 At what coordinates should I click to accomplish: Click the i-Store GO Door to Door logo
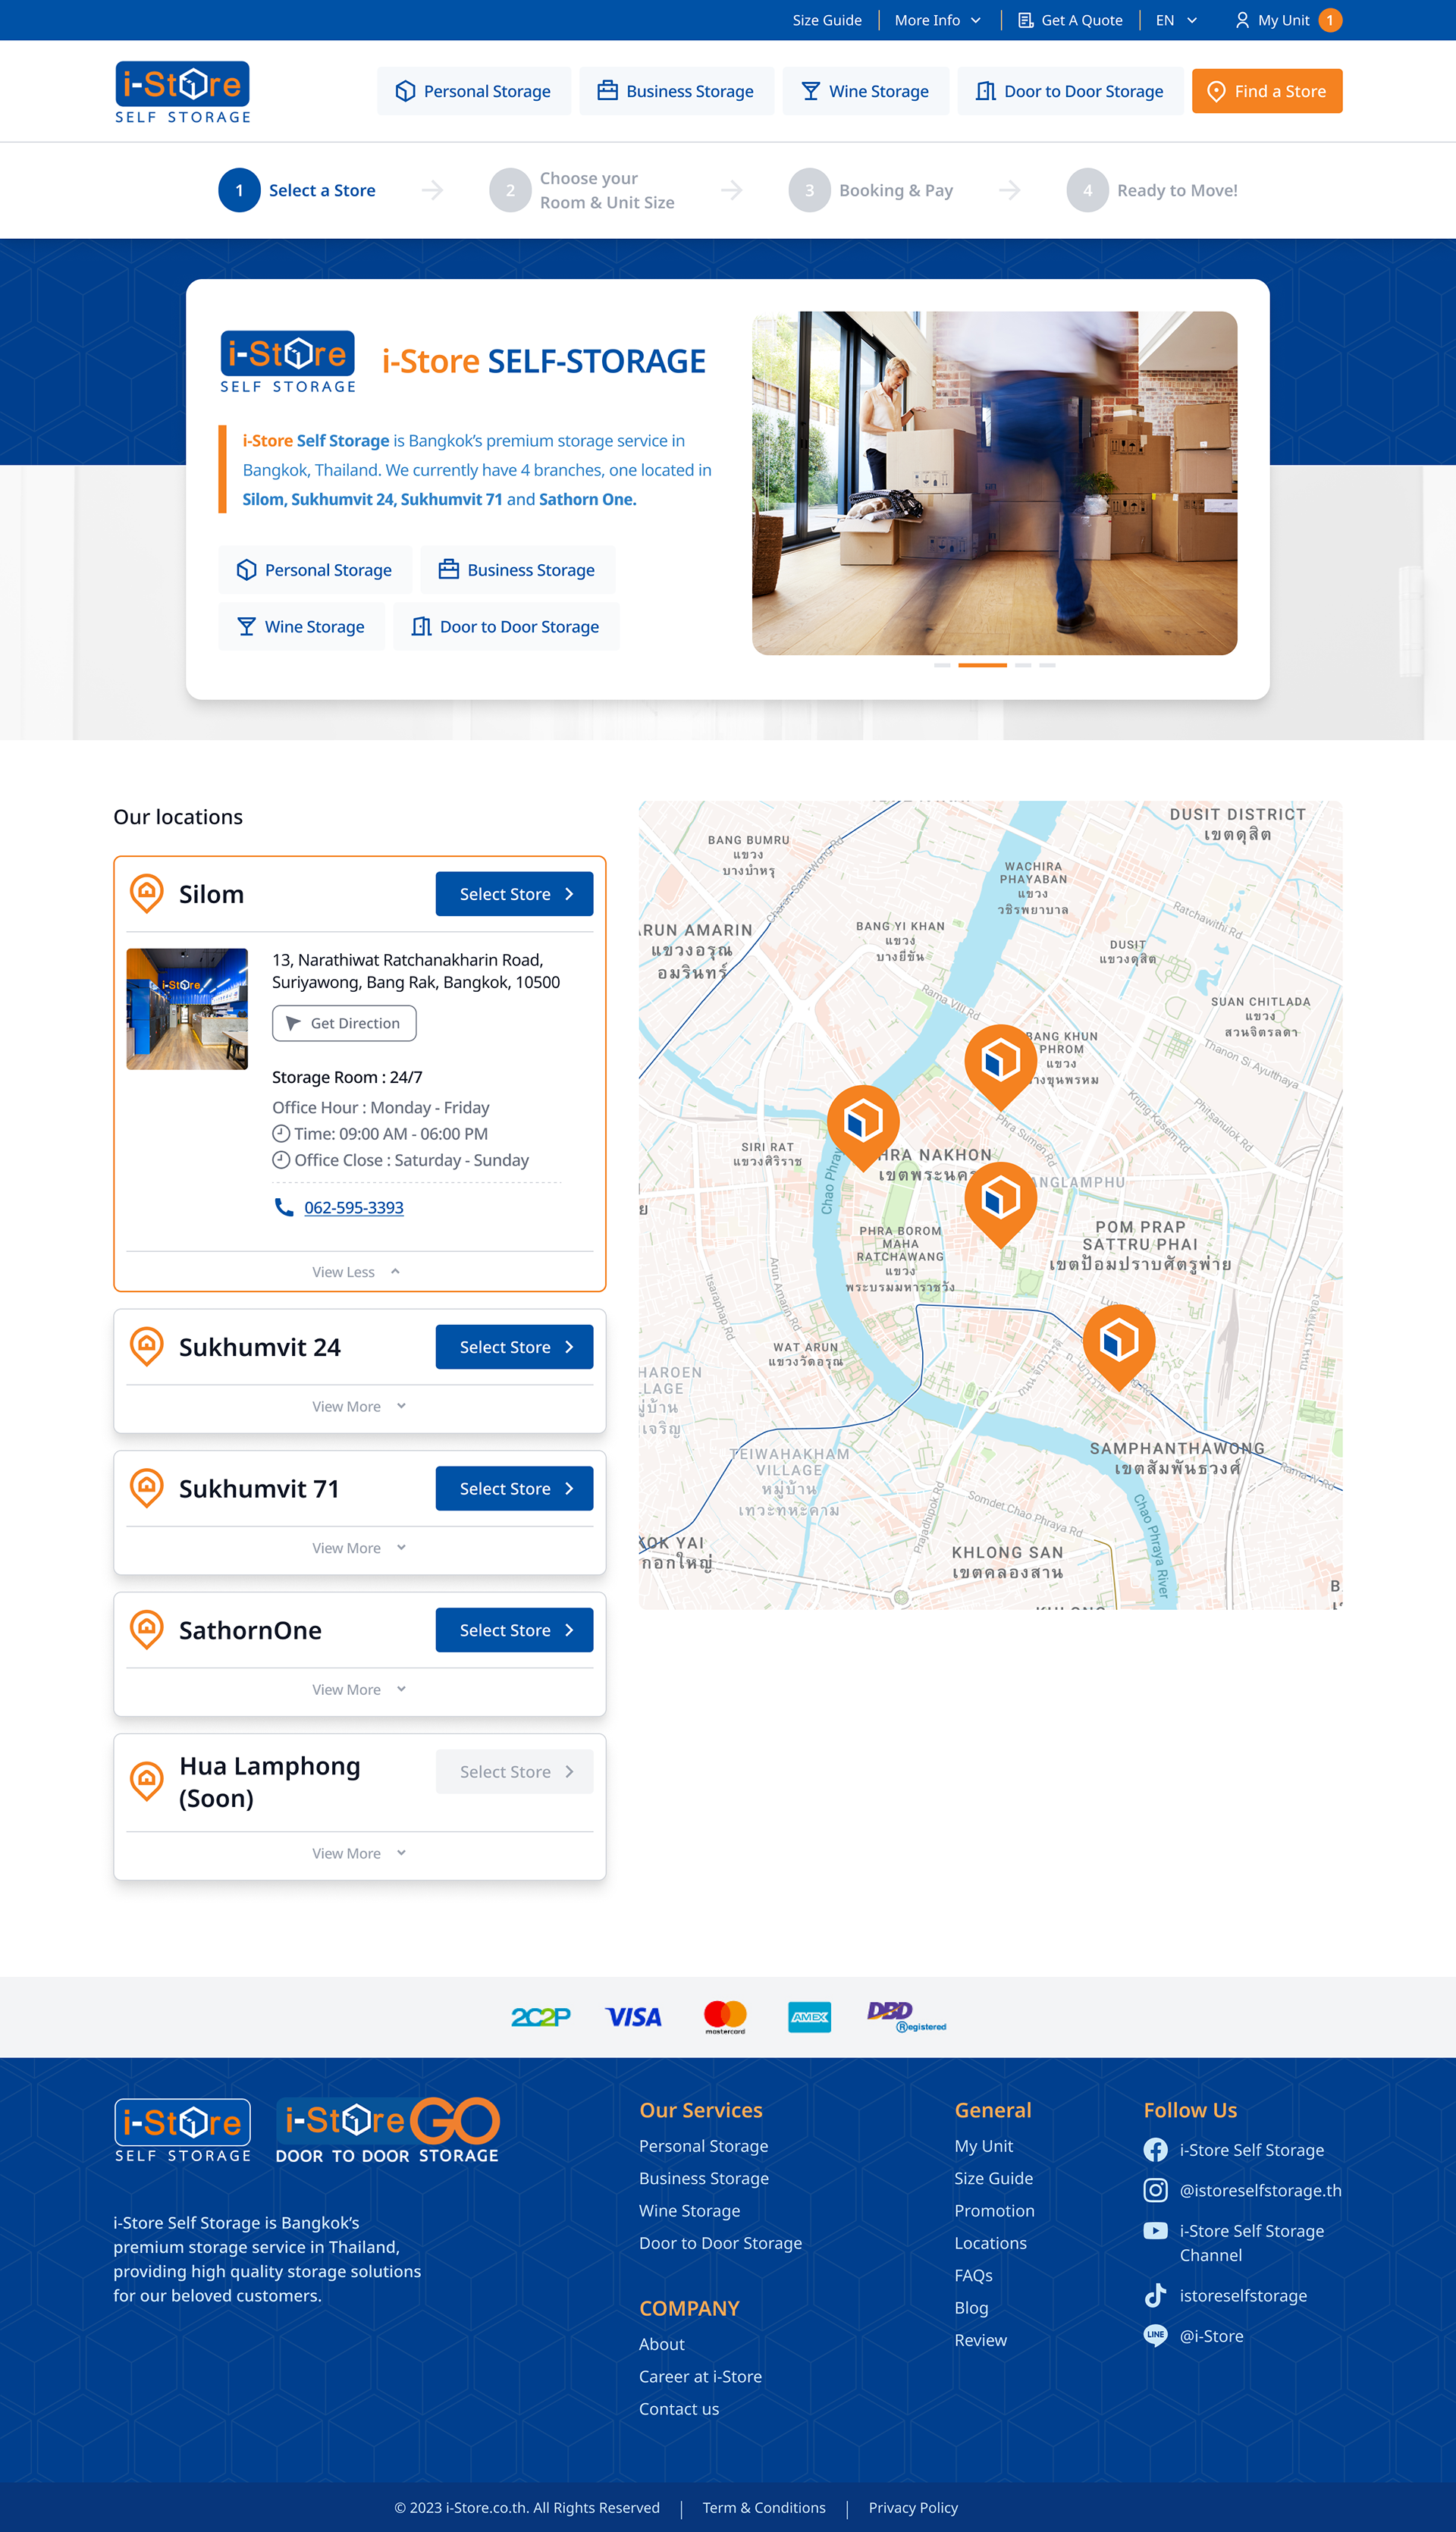click(387, 2131)
